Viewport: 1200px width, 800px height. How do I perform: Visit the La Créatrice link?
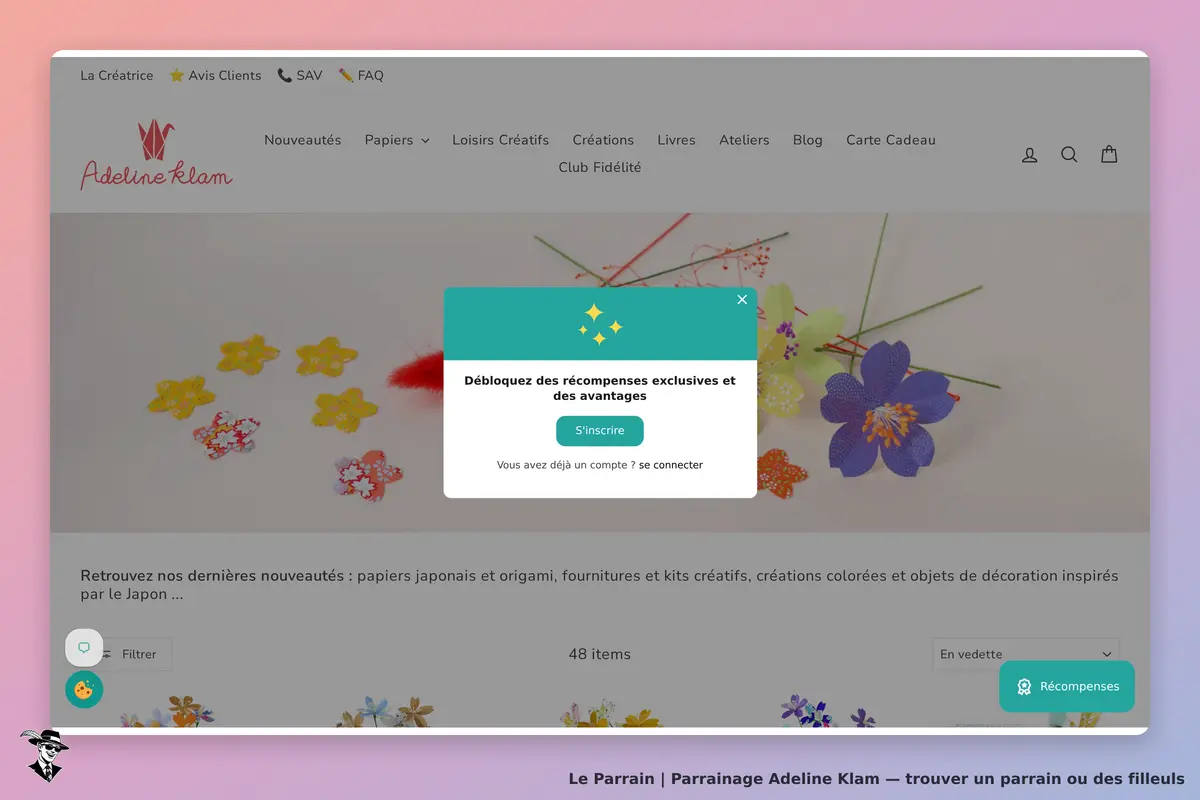[x=117, y=75]
